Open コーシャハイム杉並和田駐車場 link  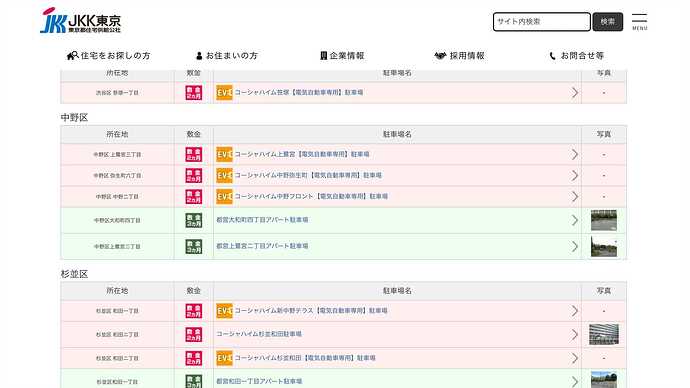click(x=259, y=334)
